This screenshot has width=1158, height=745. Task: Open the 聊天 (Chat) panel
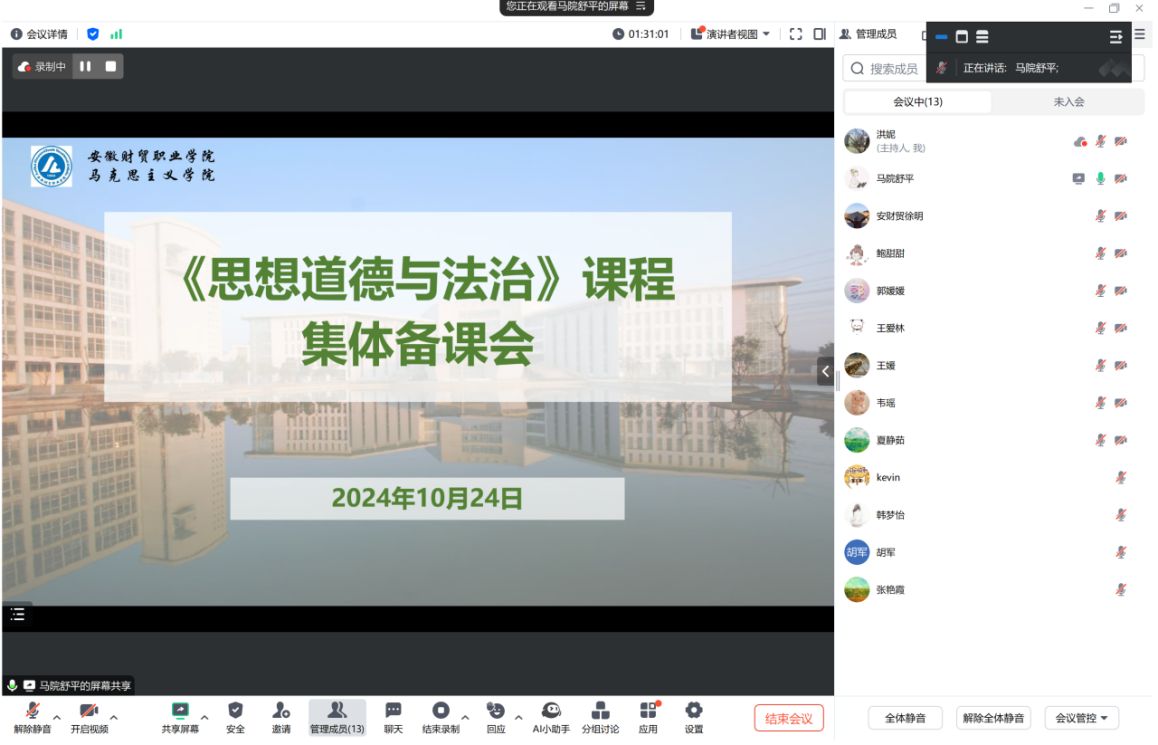[x=393, y=711]
